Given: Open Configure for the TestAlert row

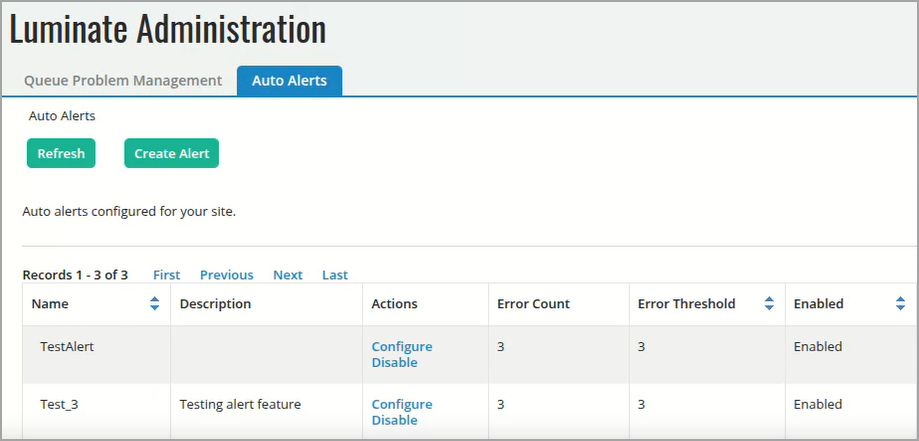Looking at the screenshot, I should tap(402, 347).
